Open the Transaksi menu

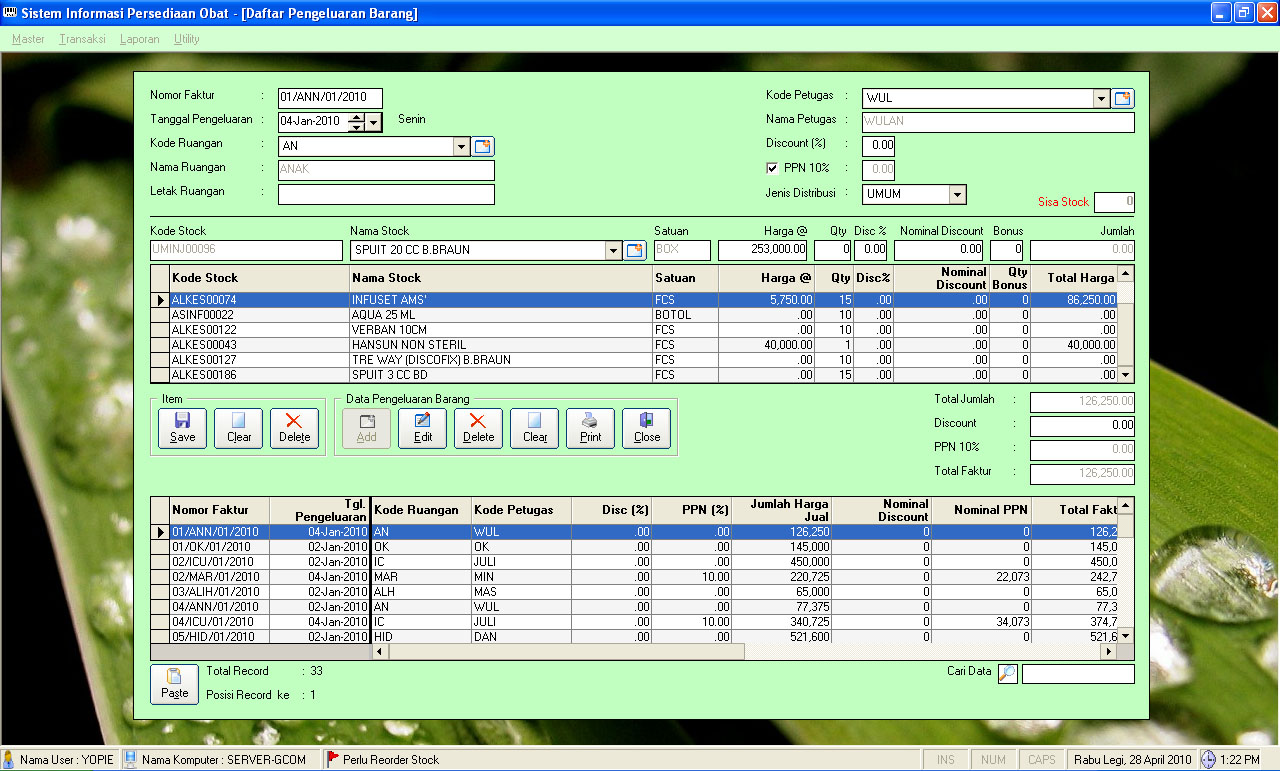[x=82, y=39]
